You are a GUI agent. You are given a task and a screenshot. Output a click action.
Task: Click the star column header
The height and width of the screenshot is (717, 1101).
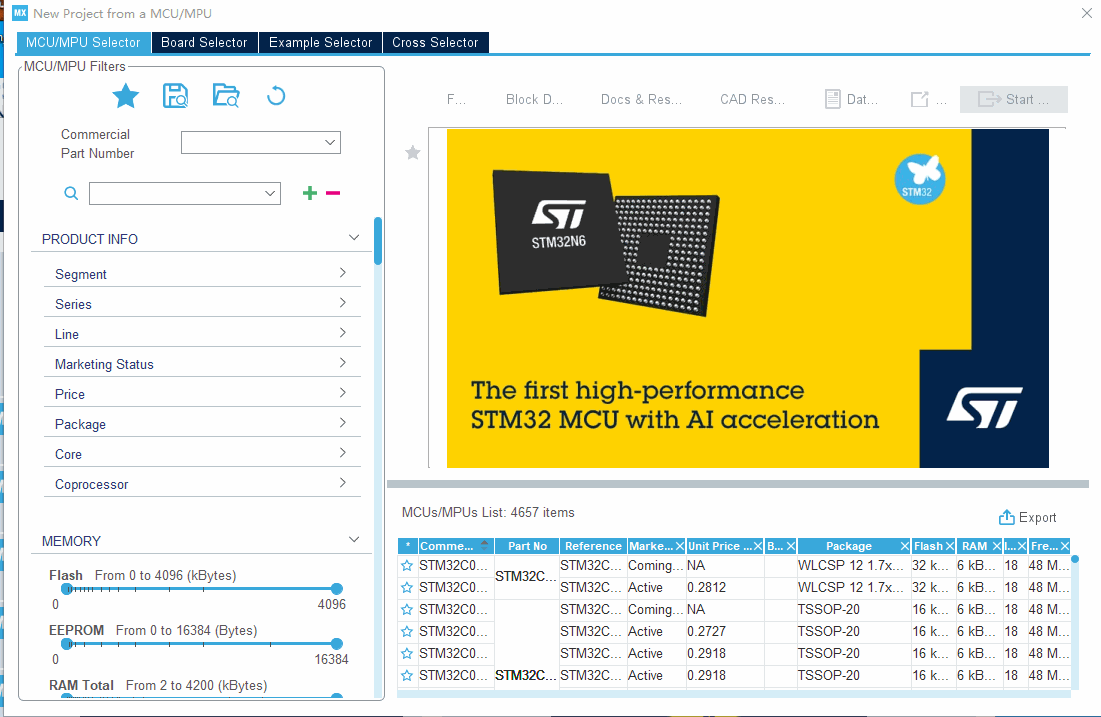(407, 546)
